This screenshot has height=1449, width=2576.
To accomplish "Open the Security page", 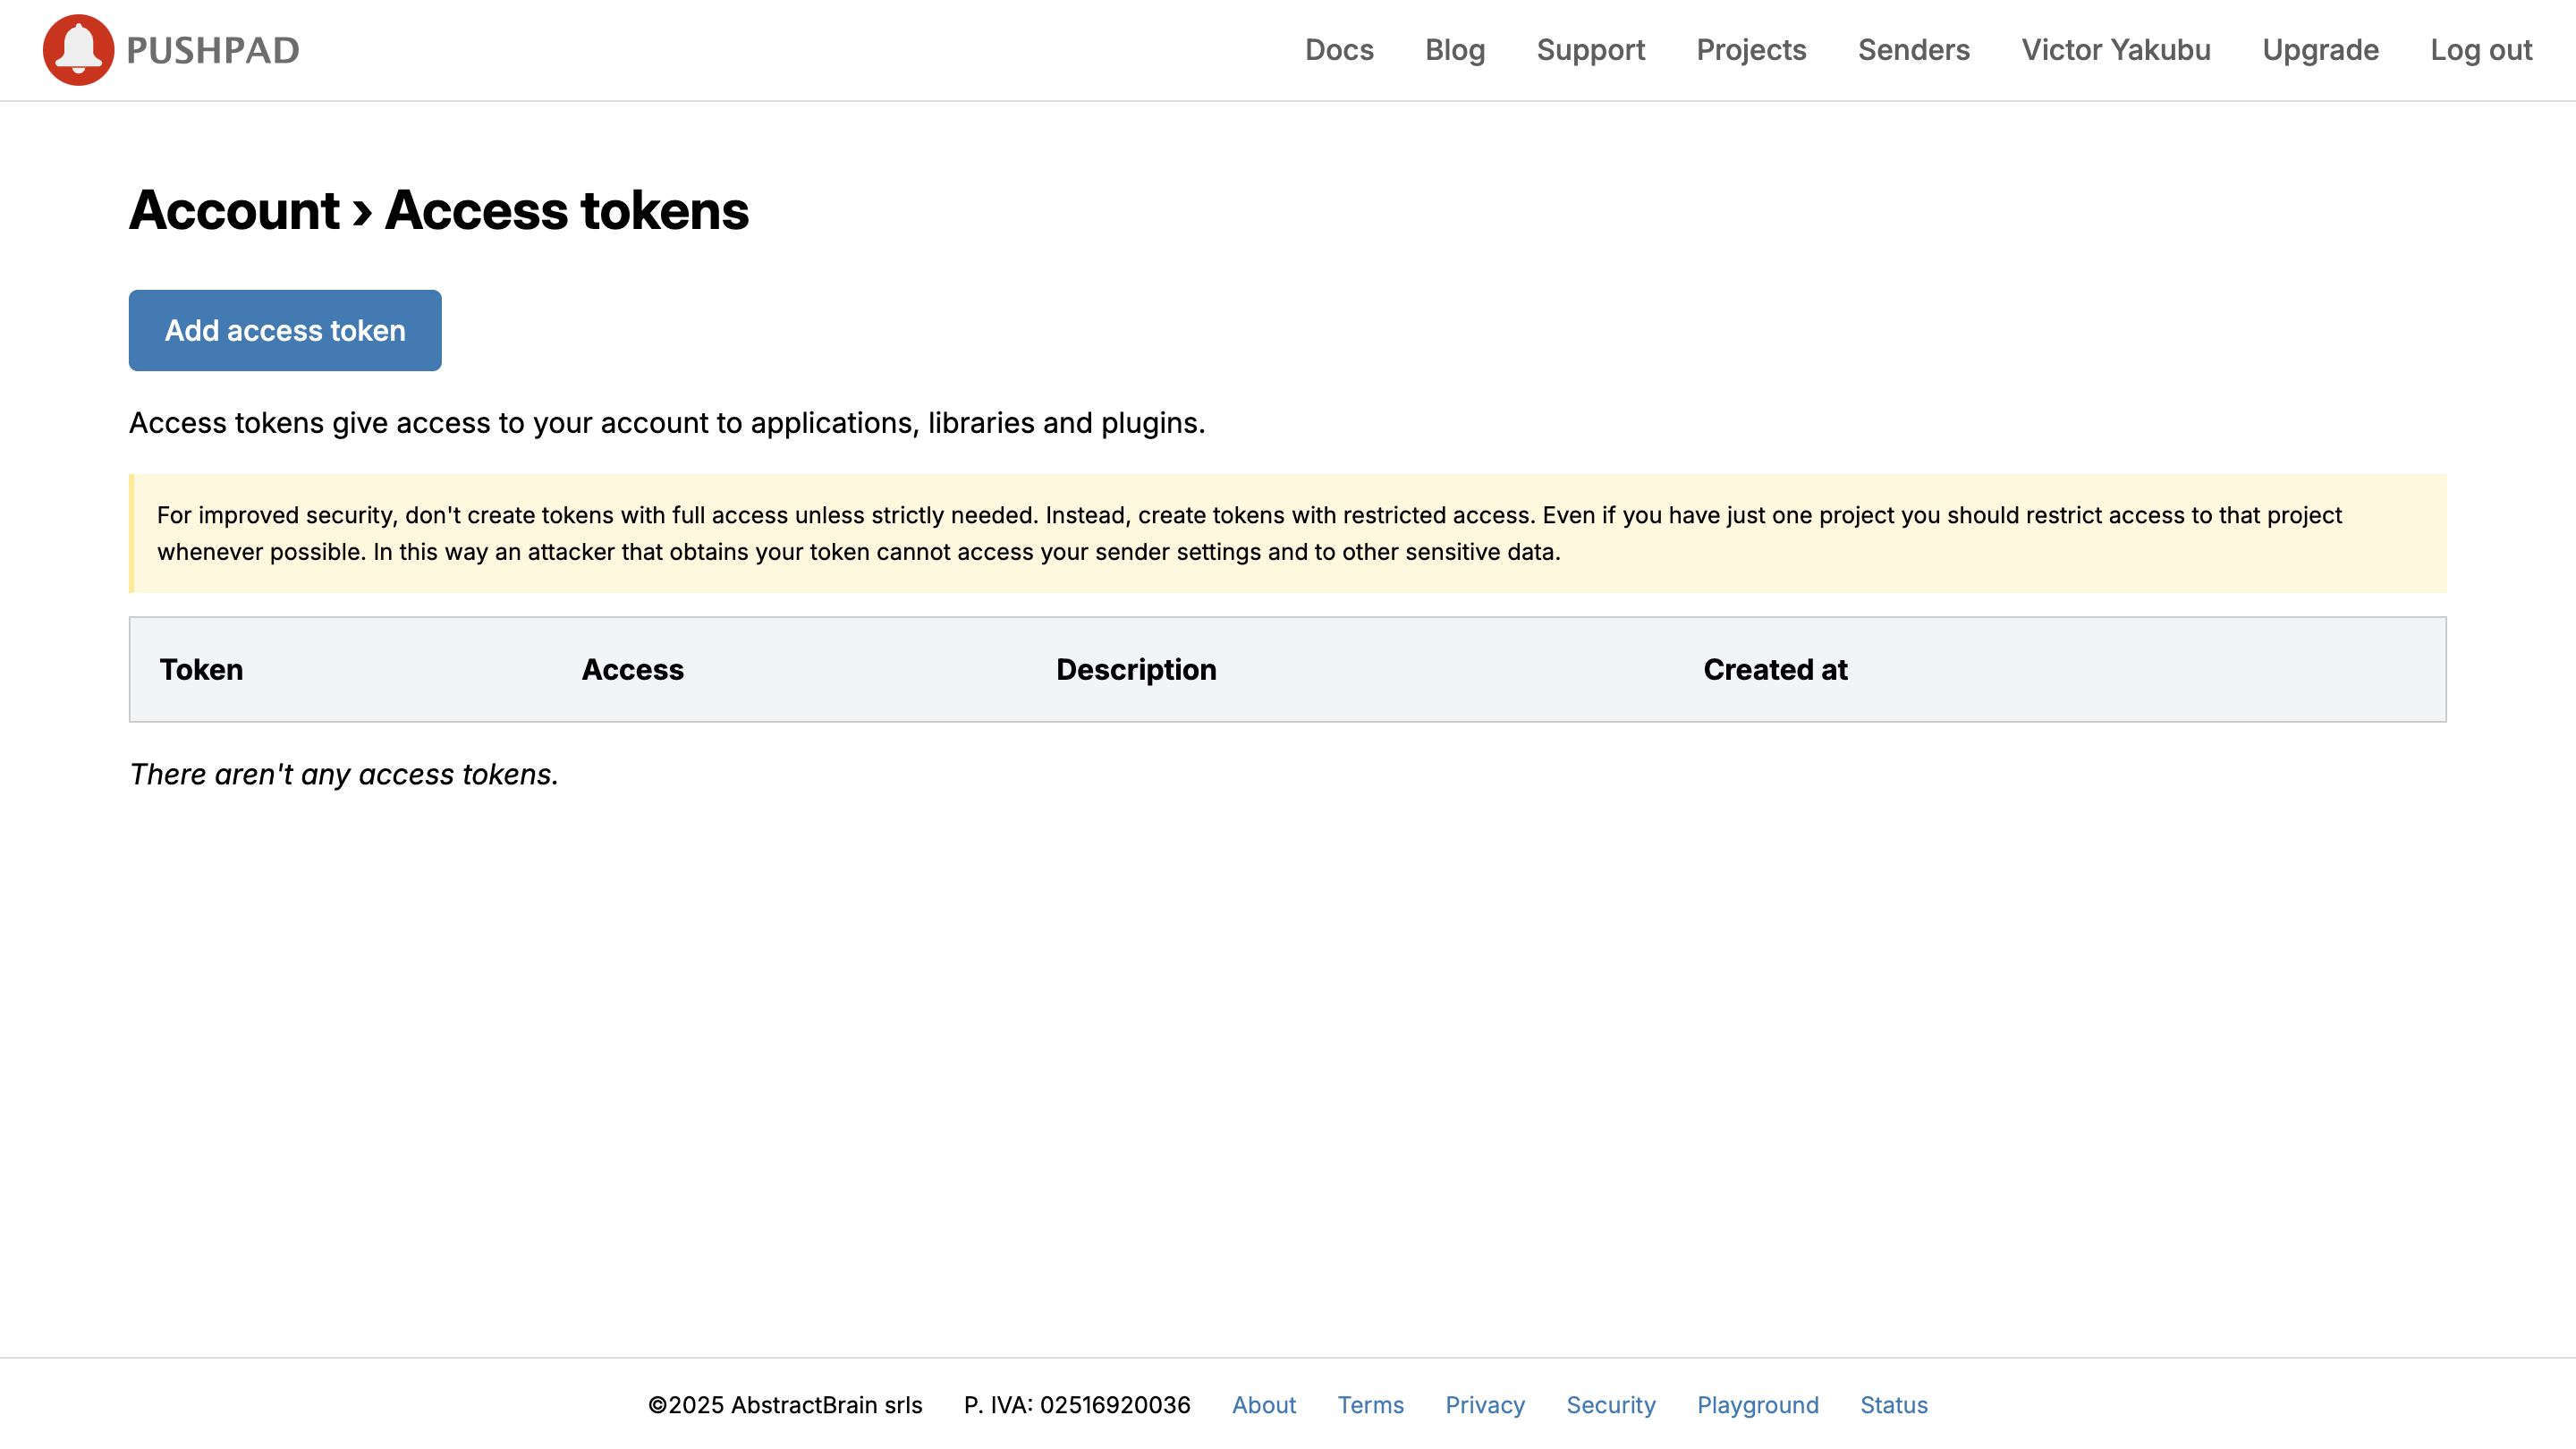I will pos(1611,1404).
